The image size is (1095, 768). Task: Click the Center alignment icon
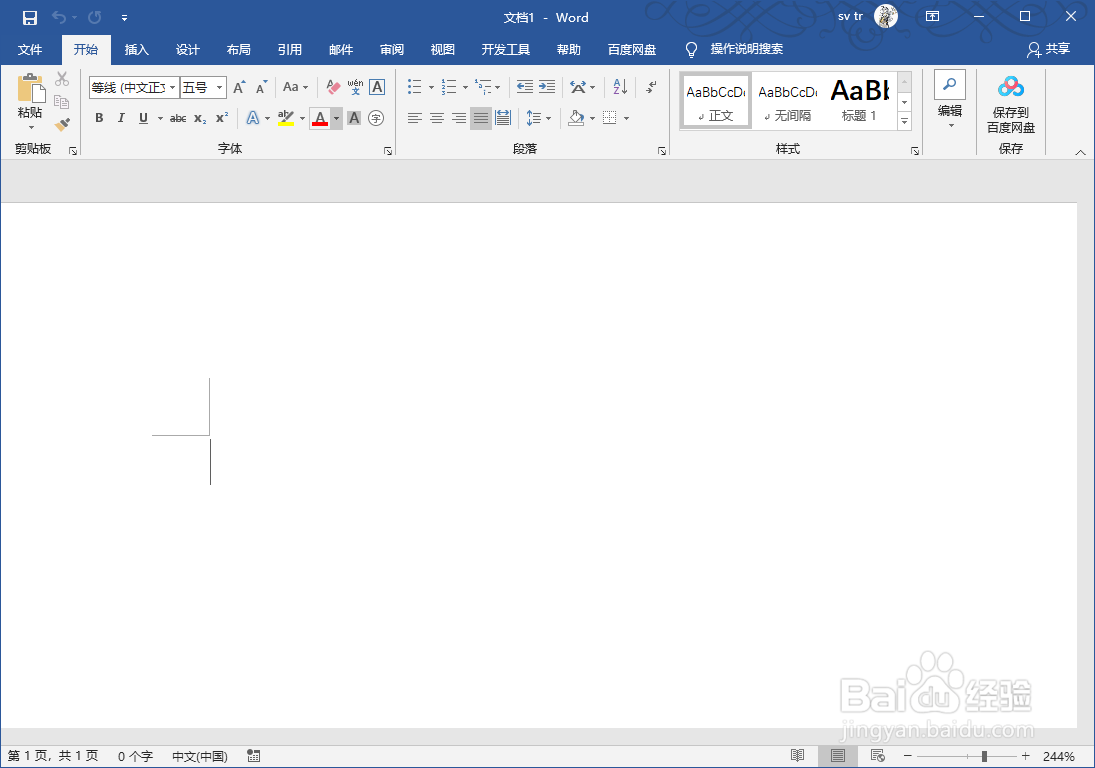click(437, 118)
